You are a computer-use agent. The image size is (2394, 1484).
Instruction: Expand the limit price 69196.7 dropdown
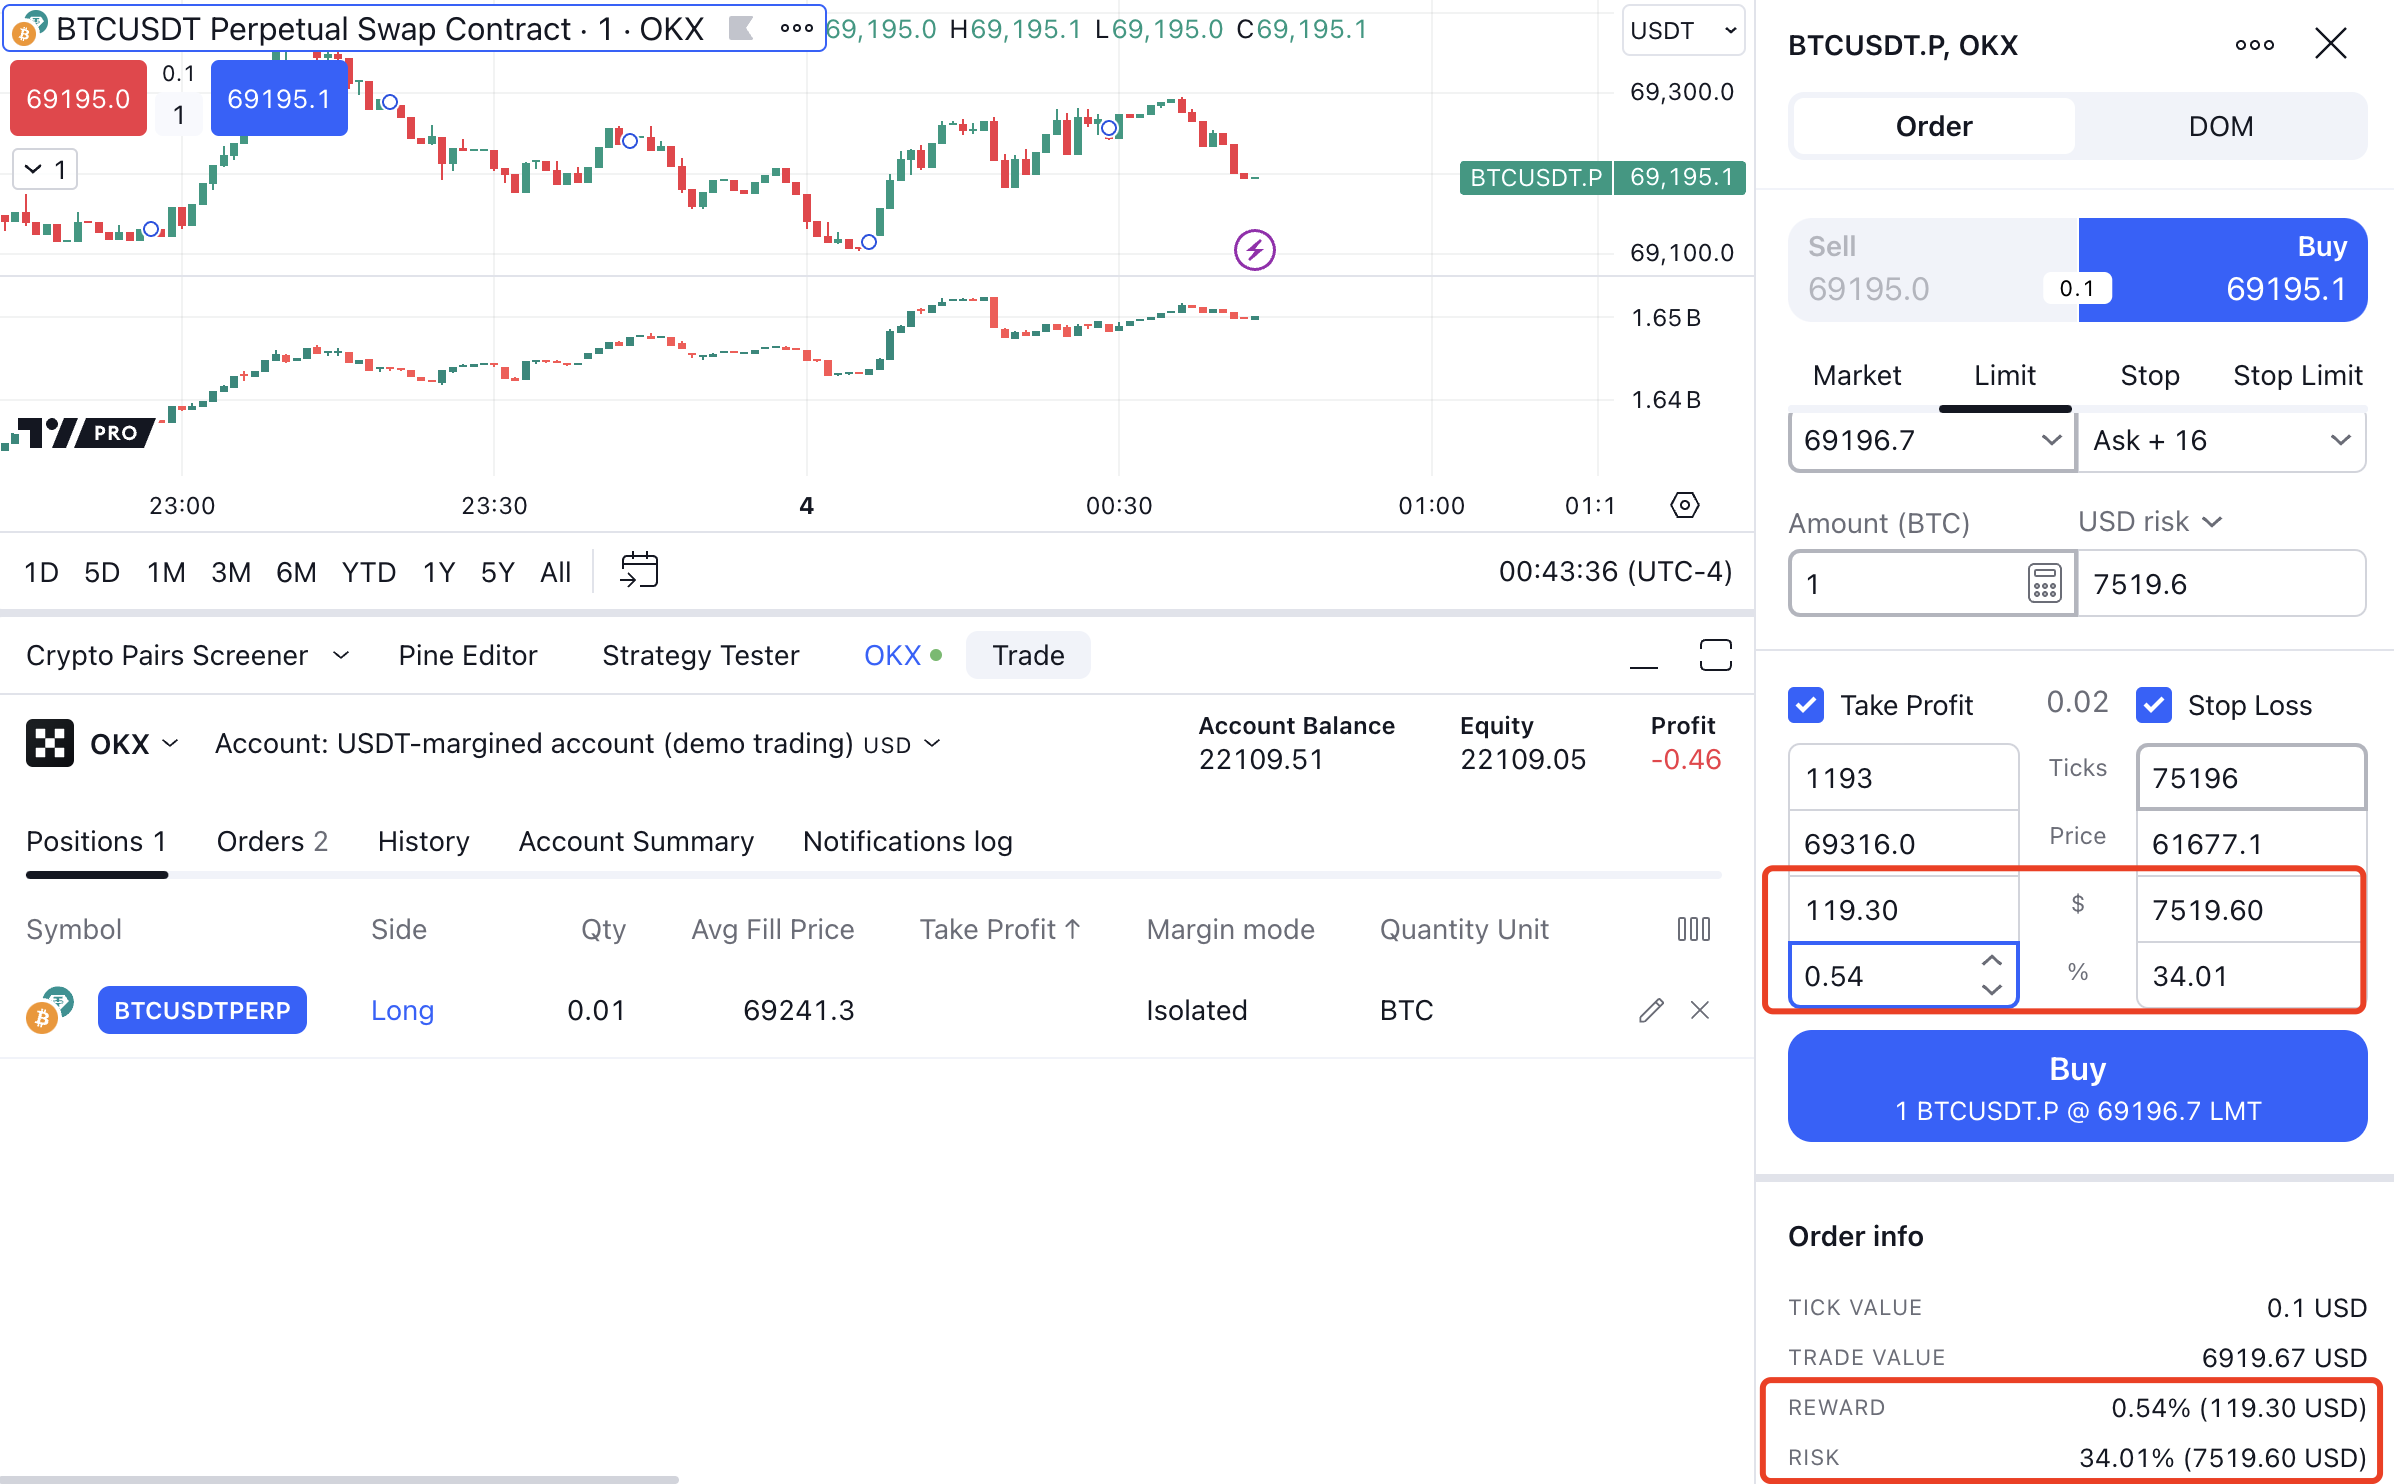tap(2050, 441)
